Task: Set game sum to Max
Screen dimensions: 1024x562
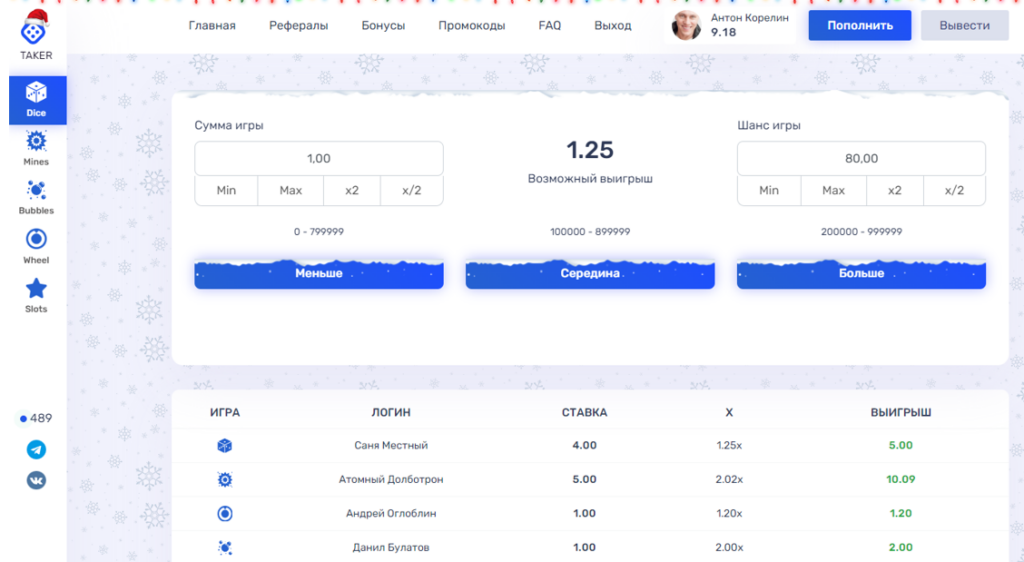Action: (291, 191)
